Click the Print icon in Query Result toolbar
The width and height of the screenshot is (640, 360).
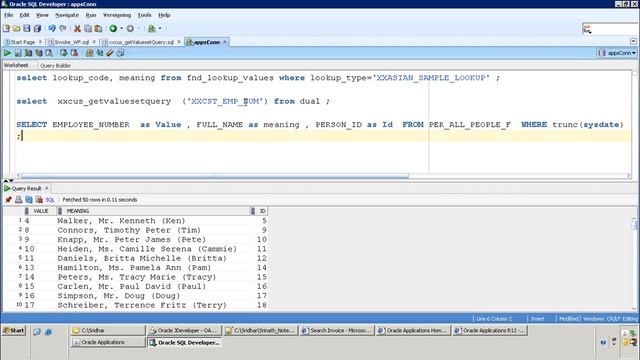18,200
